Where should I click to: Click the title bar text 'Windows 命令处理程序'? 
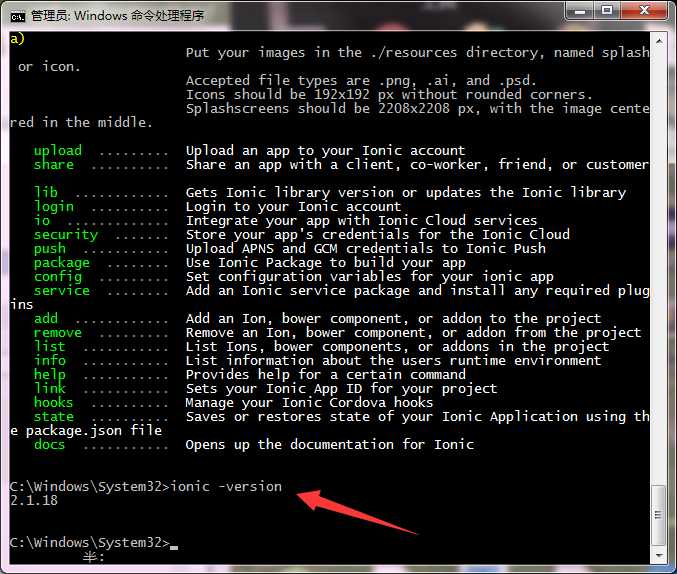coord(139,16)
